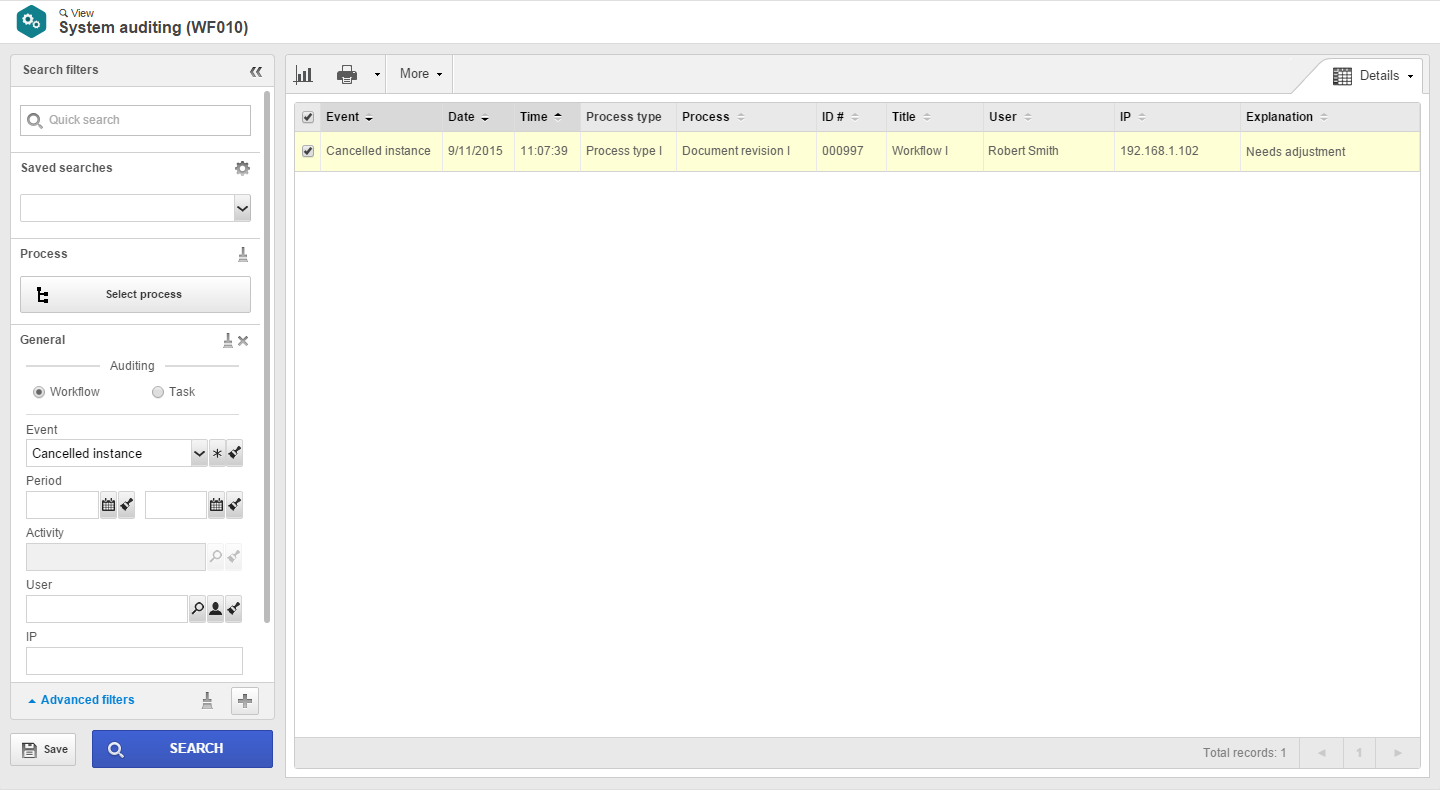This screenshot has width=1440, height=790.
Task: Sort by the Date column
Action: click(x=478, y=117)
